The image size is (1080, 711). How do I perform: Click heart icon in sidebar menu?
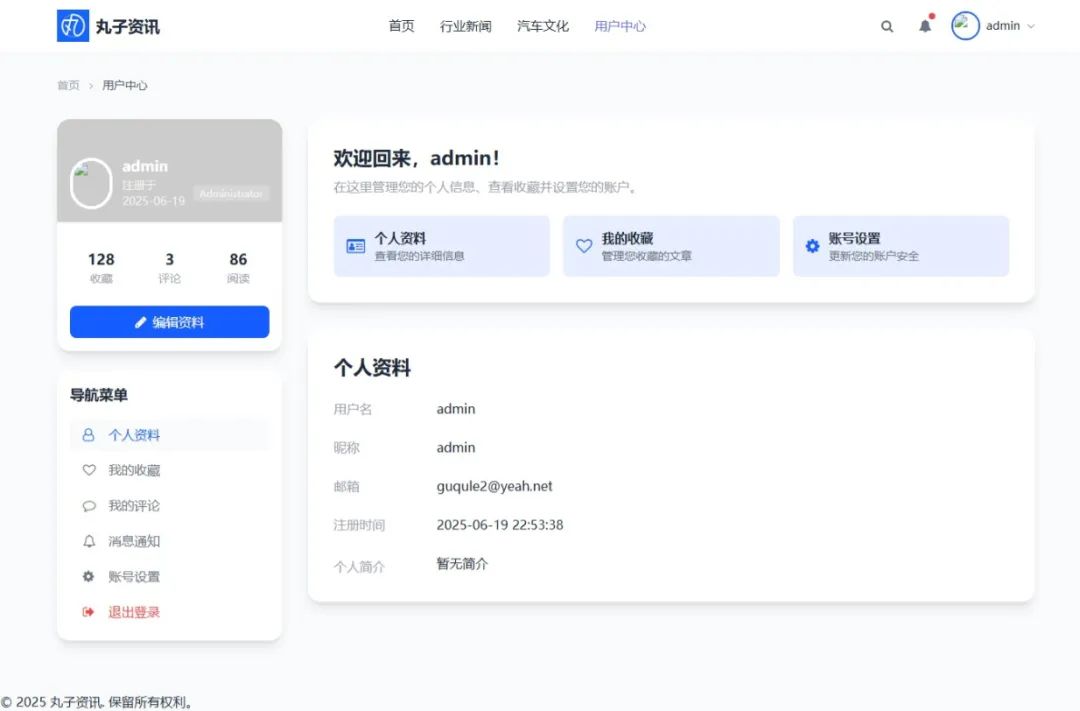[89, 470]
